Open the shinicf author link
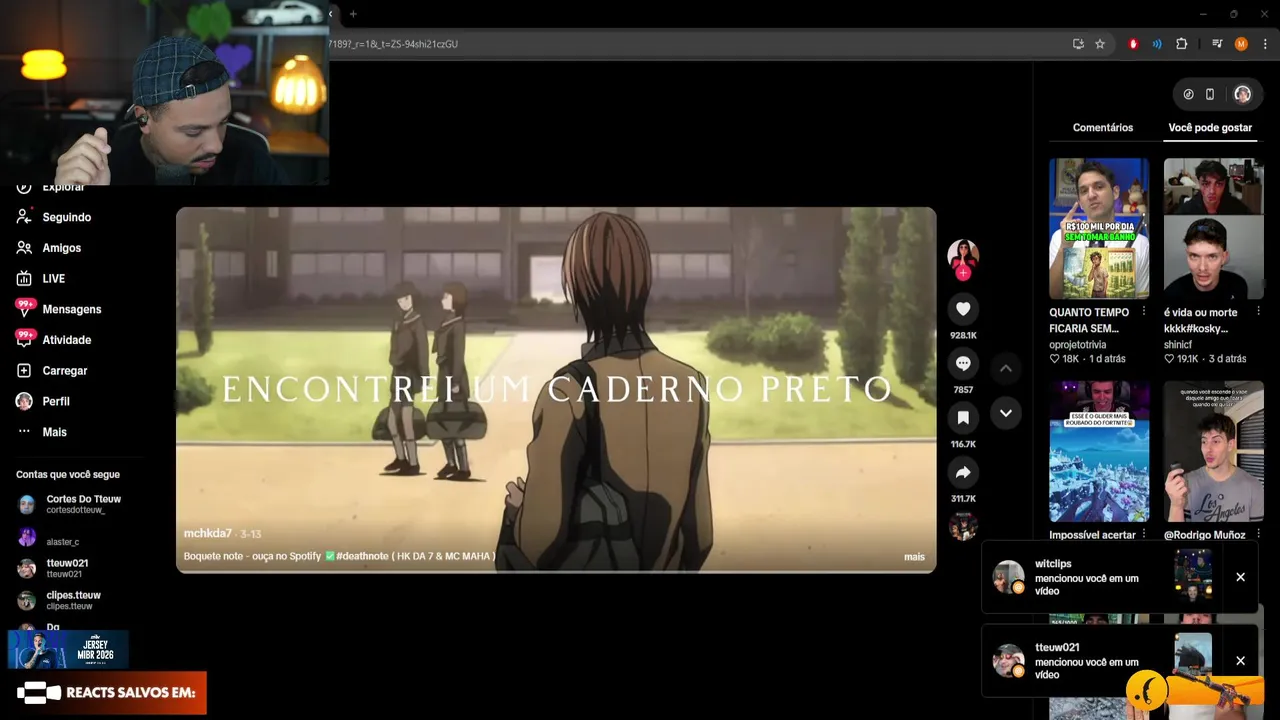Screen dimensions: 1280x720 [1179, 345]
